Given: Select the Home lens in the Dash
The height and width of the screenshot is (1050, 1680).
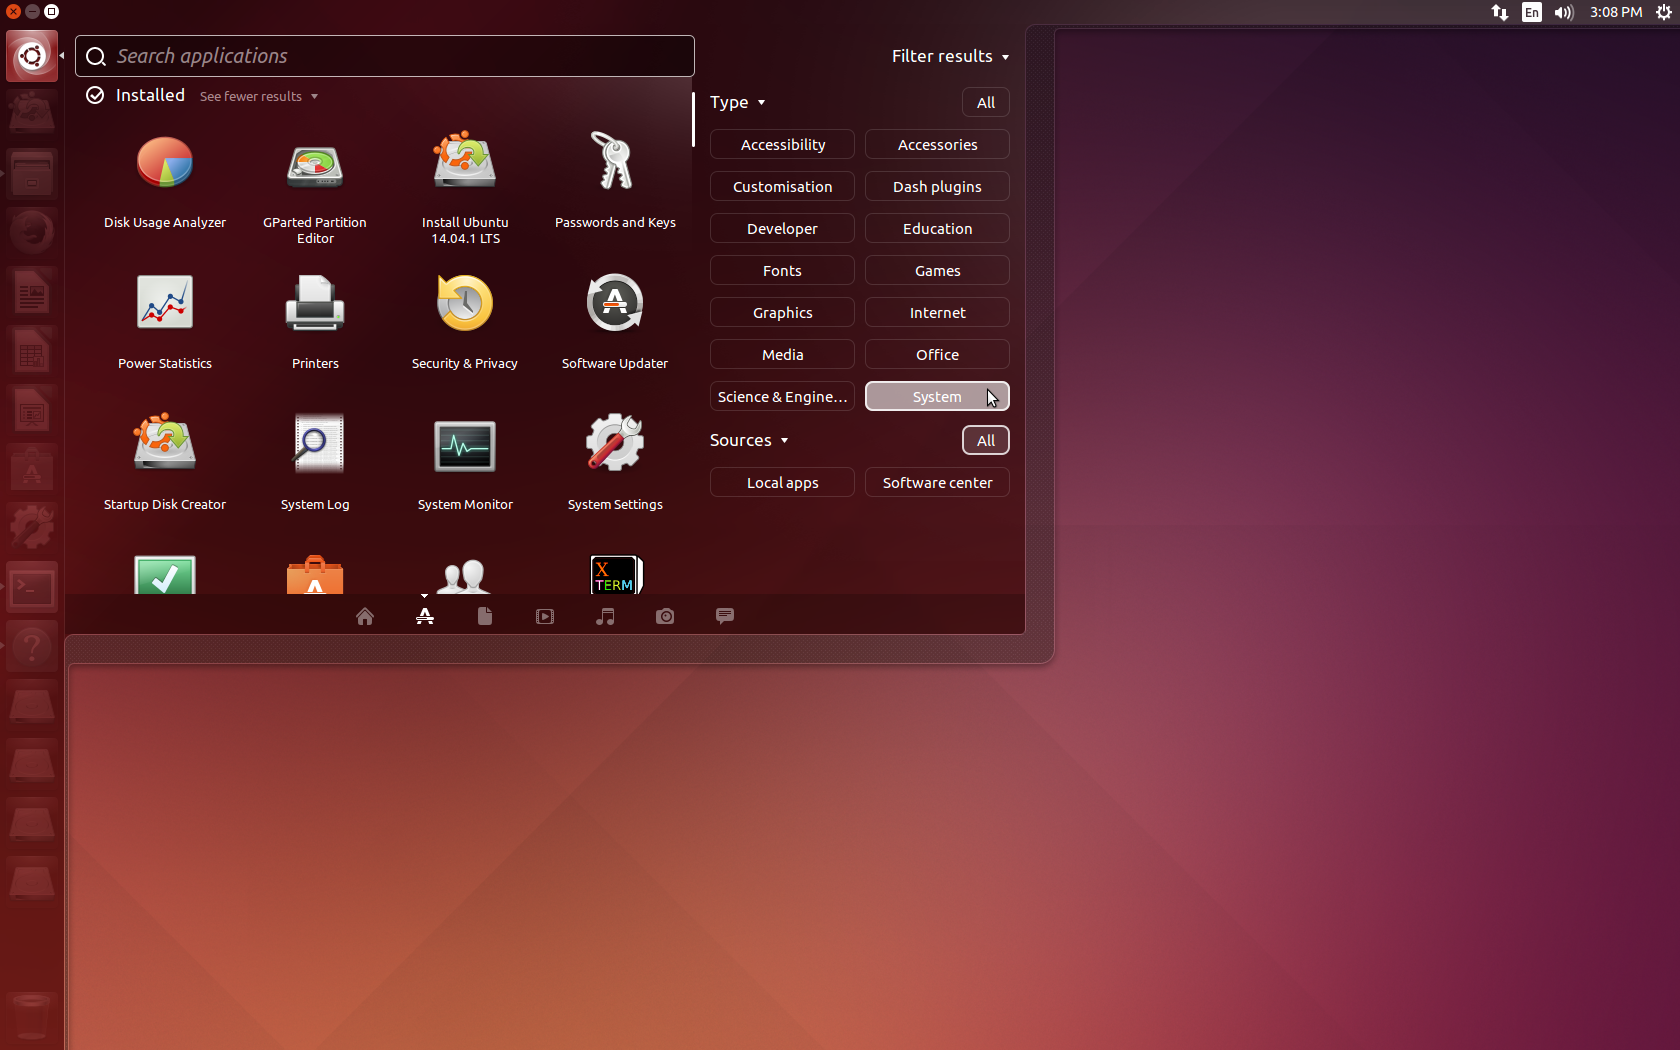Looking at the screenshot, I should [364, 616].
